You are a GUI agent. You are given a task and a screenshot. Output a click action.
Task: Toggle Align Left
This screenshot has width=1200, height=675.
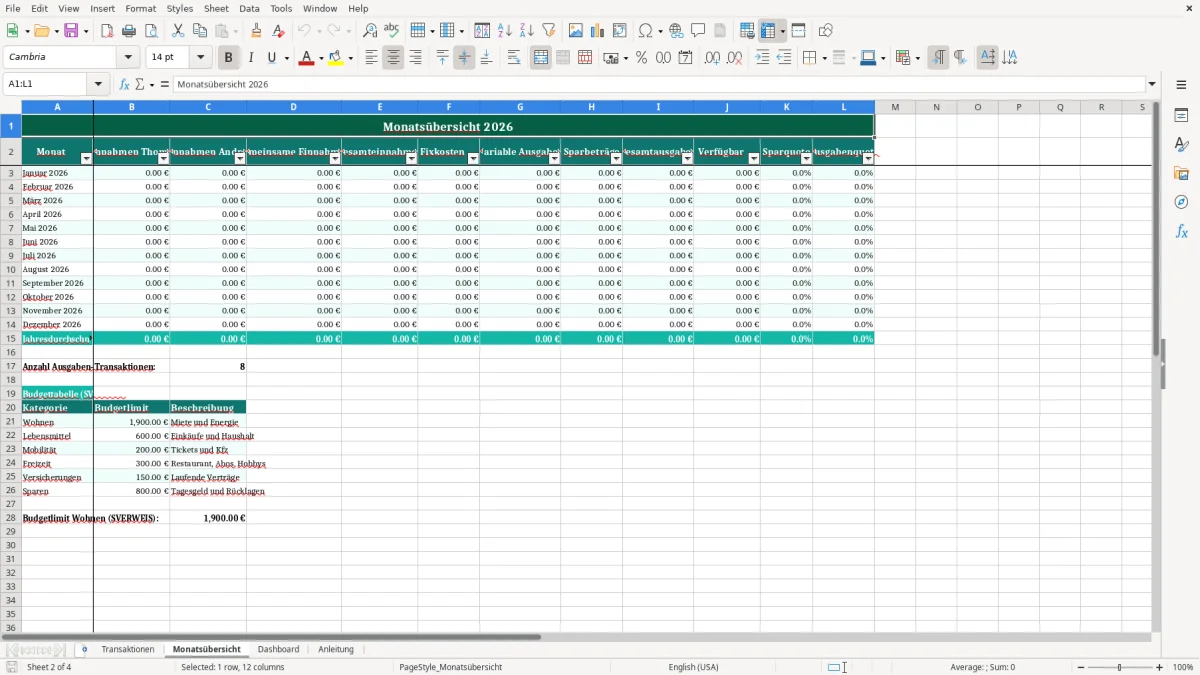(x=371, y=58)
